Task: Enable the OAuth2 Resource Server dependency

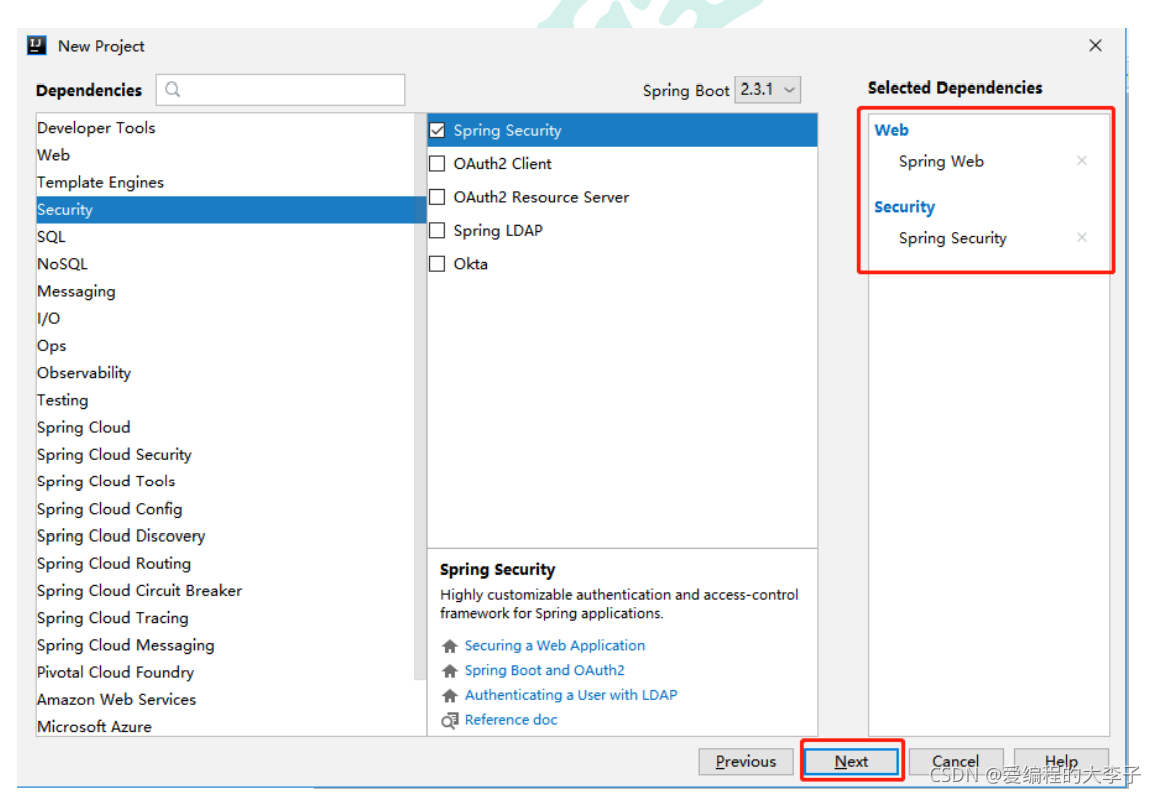Action: point(437,197)
